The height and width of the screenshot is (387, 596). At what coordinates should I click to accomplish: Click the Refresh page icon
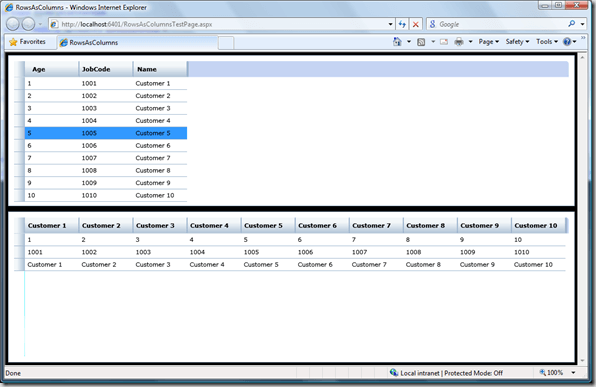tap(402, 24)
